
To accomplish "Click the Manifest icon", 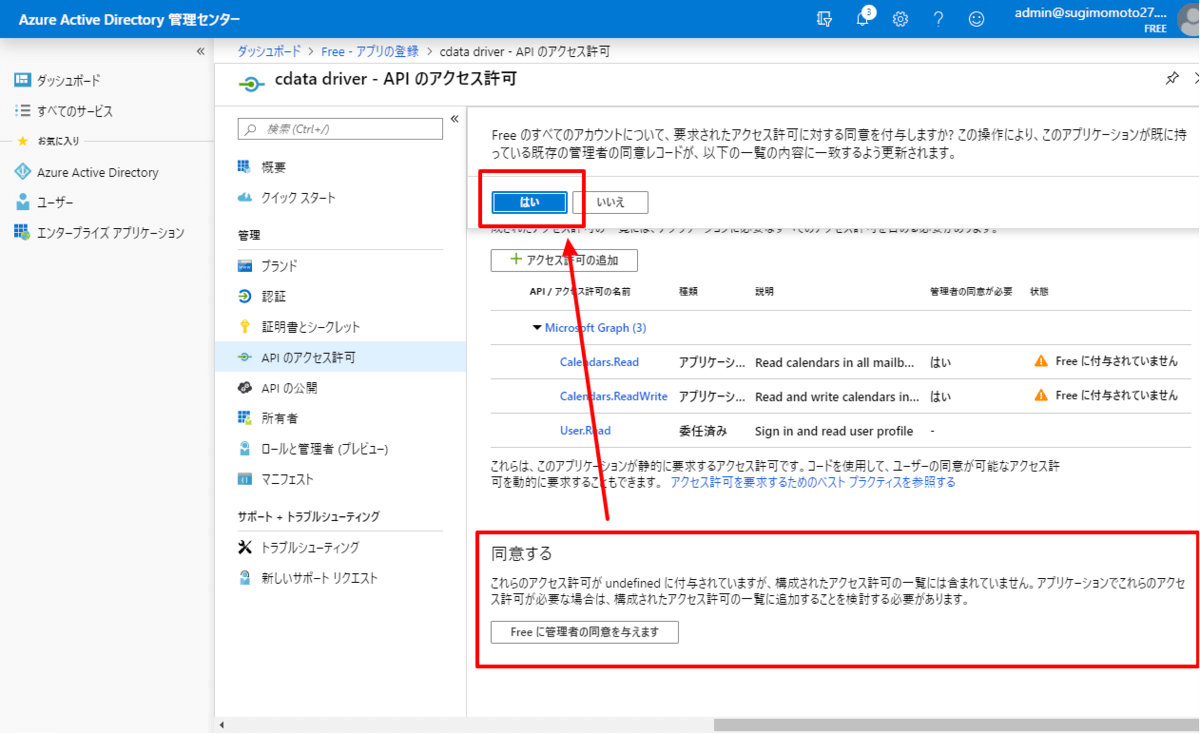I will pyautogui.click(x=245, y=479).
